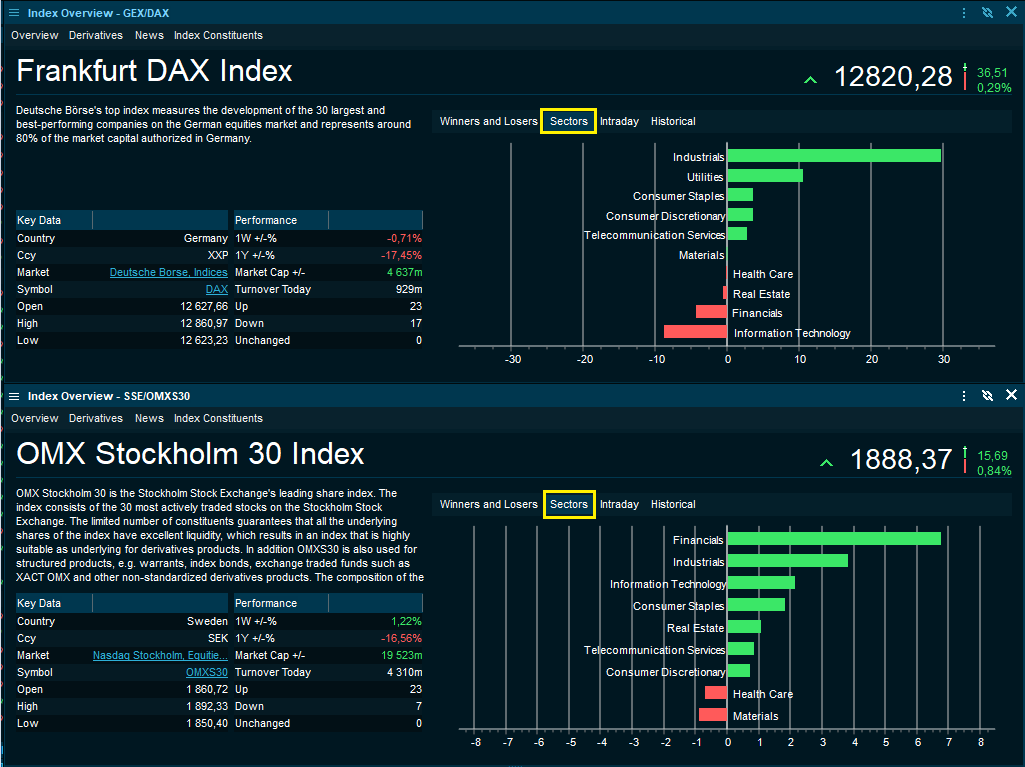
Task: Click the DAX symbol link
Action: pyautogui.click(x=217, y=289)
